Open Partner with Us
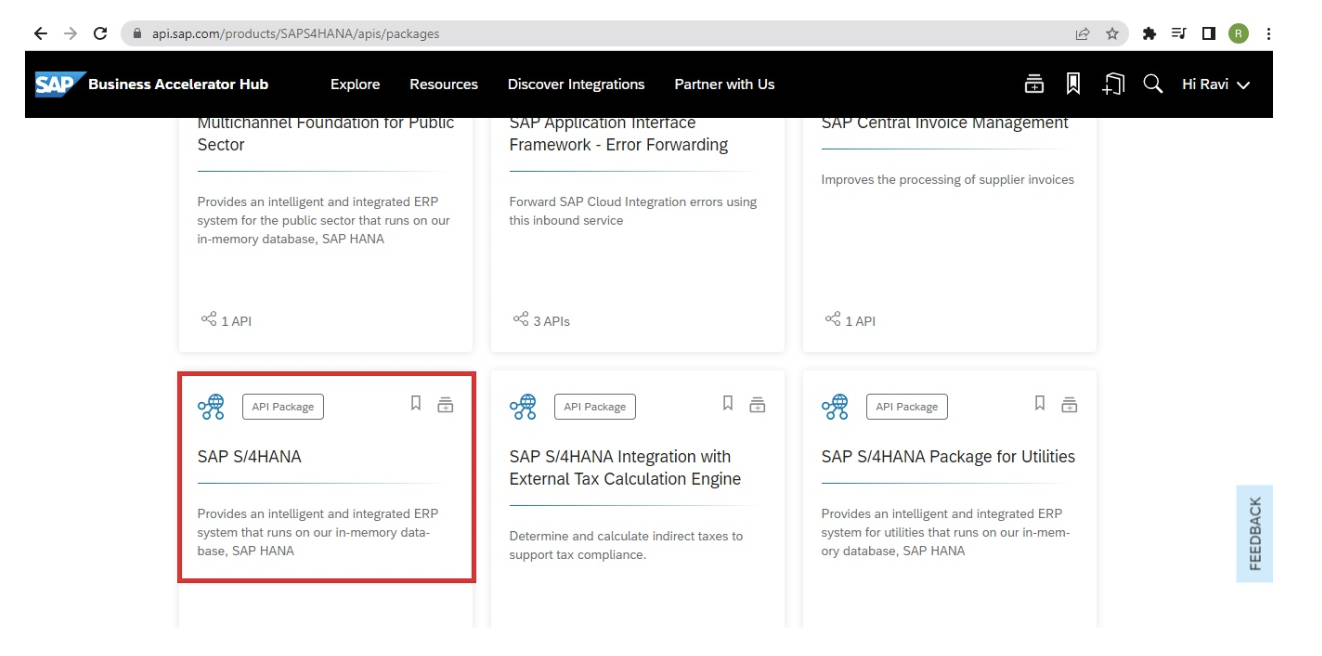 724,84
